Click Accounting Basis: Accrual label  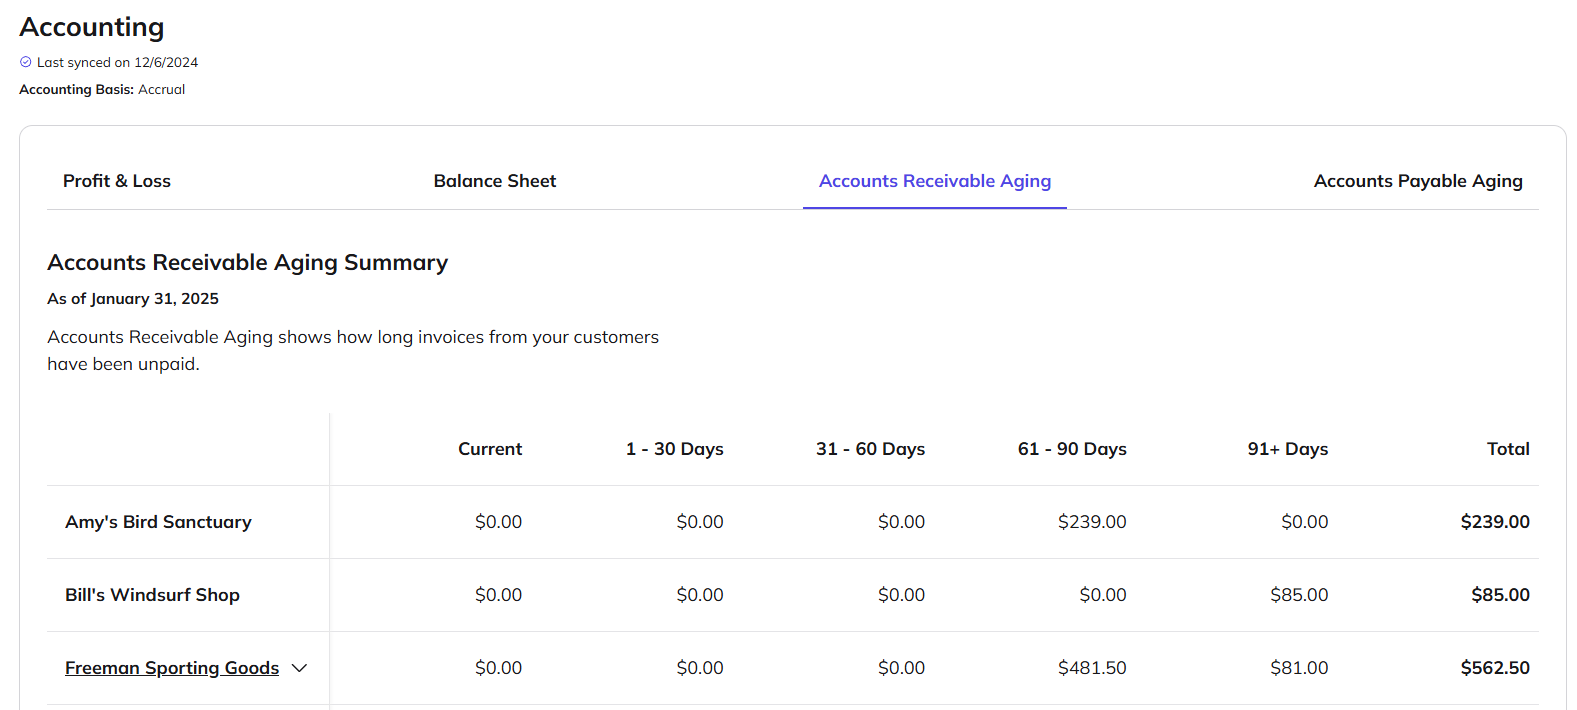tap(102, 89)
